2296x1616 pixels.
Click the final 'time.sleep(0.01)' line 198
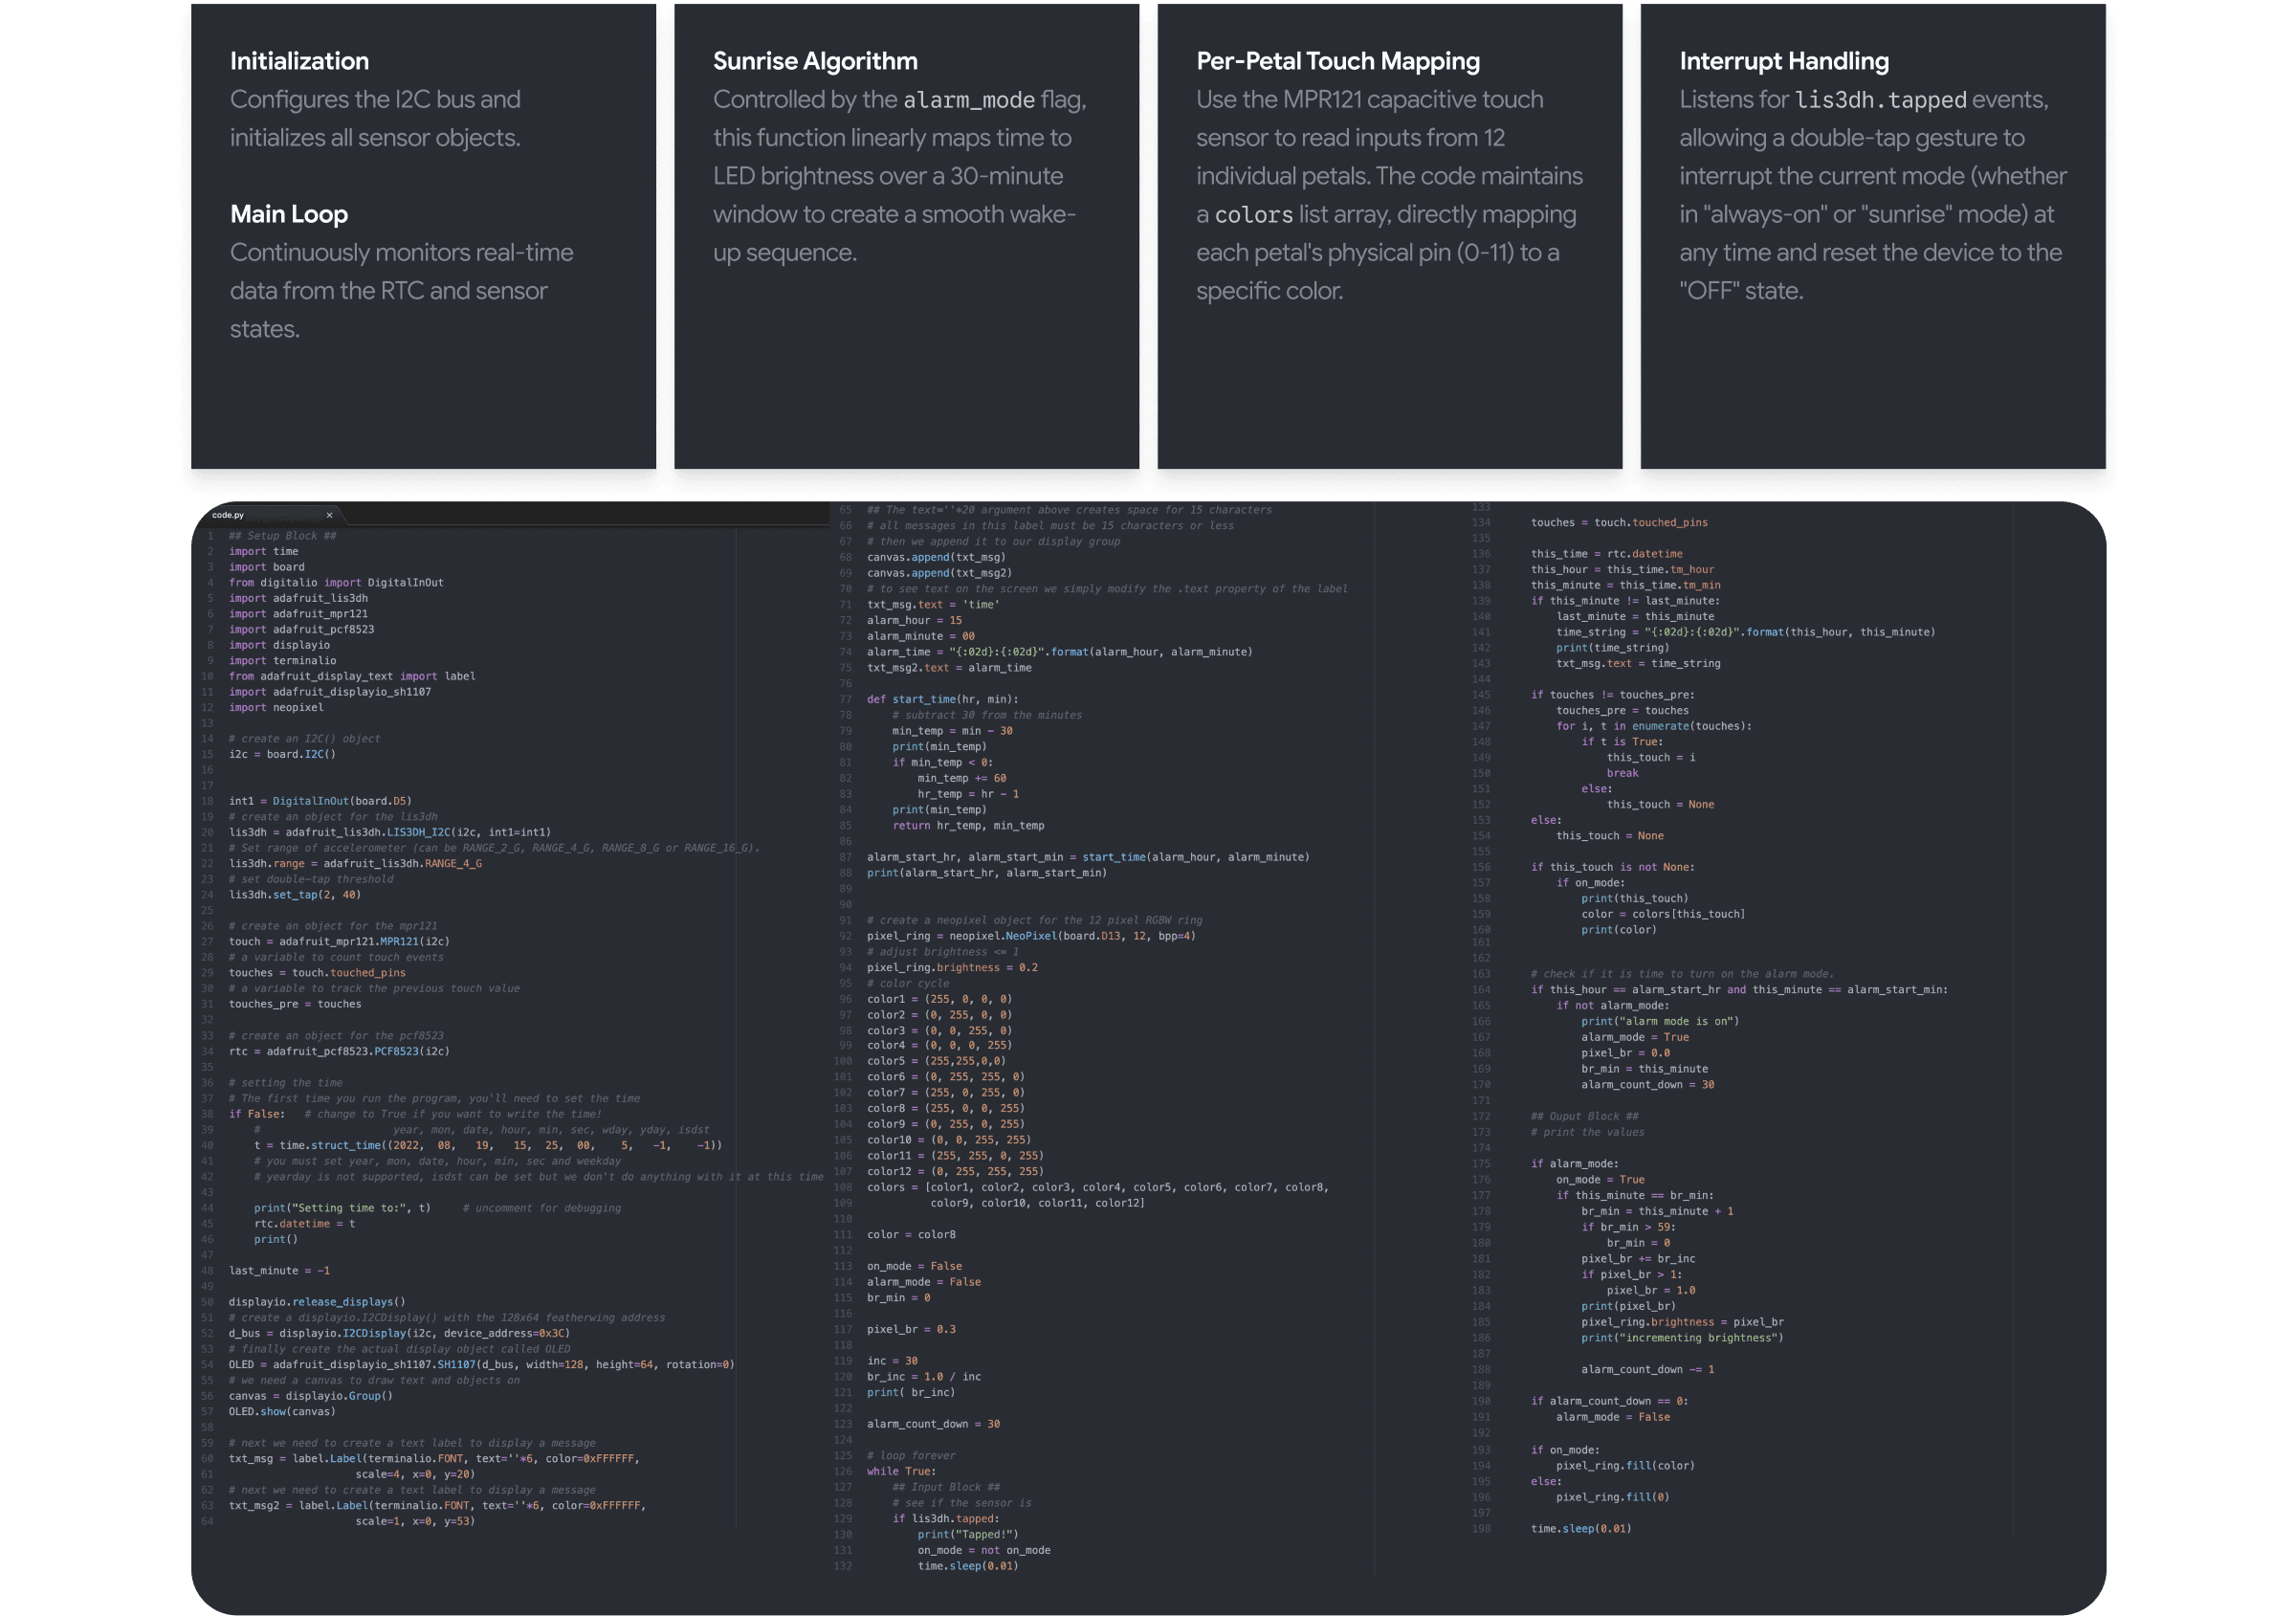[x=1580, y=1529]
